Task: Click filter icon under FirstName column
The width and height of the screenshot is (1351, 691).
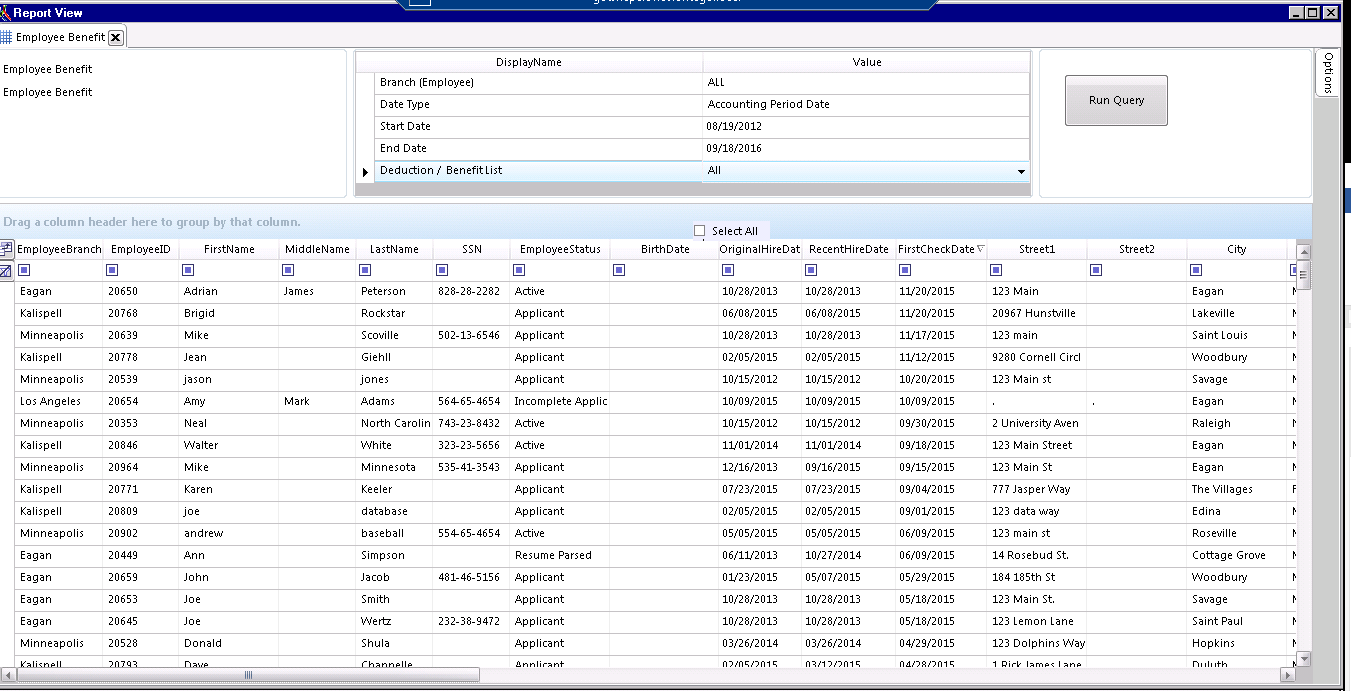Action: [x=188, y=270]
